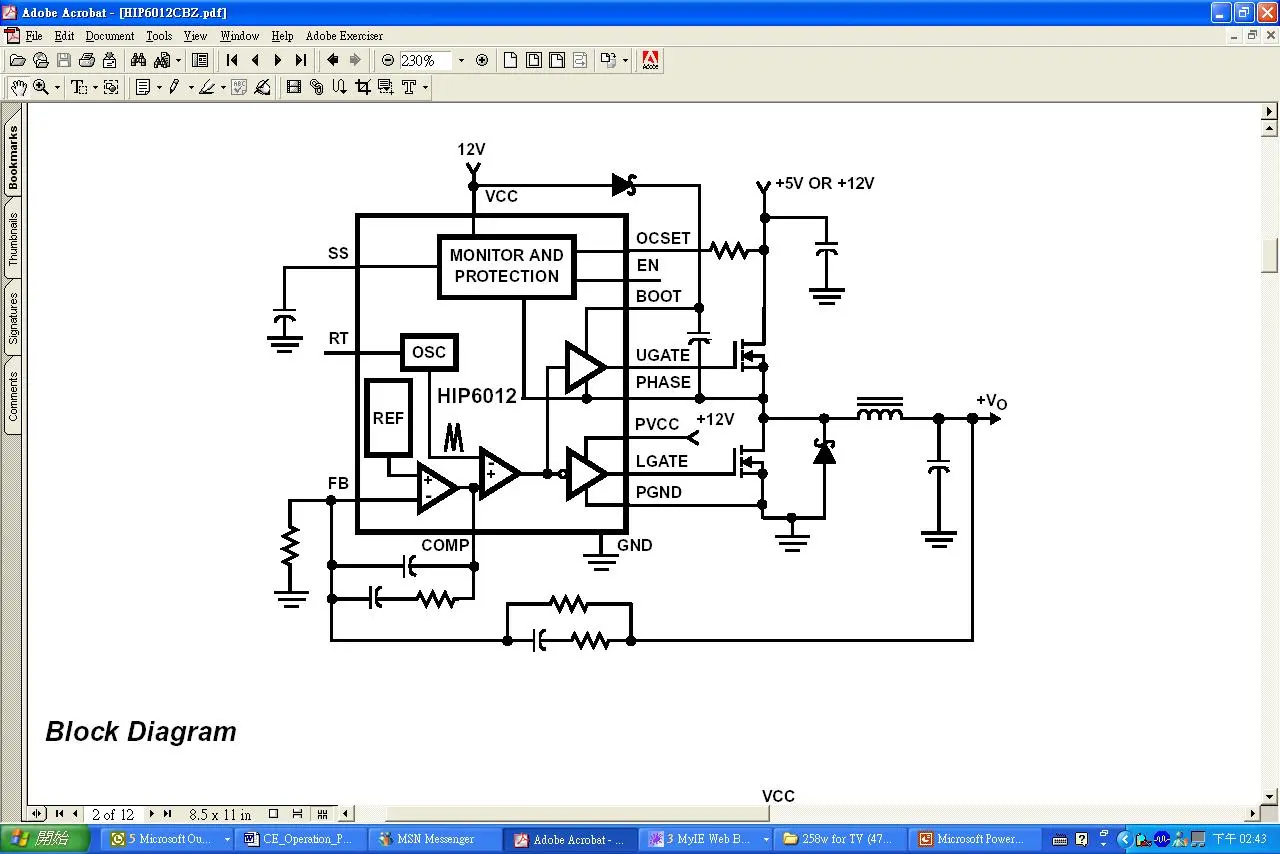1280x854 pixels.
Task: Select the Hand tool
Action: 19,87
